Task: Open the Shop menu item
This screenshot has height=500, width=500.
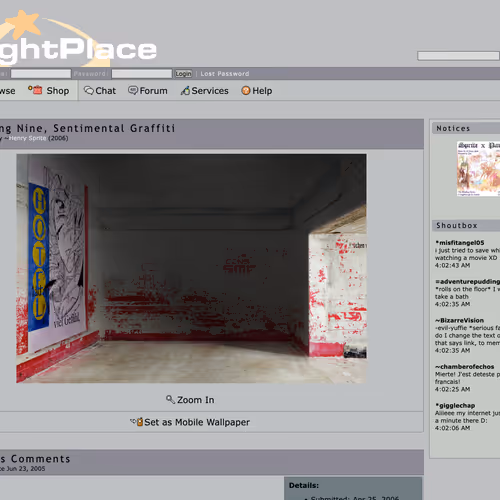Action: click(58, 91)
